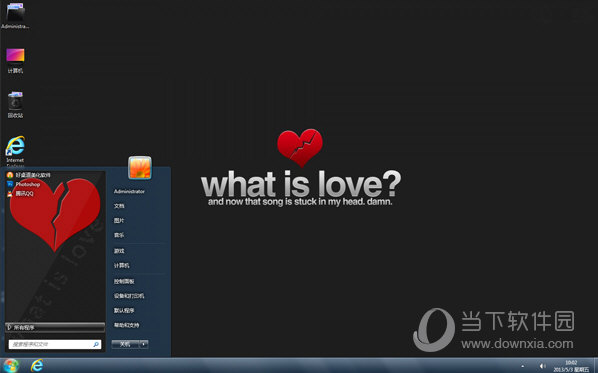Open the volume speaker tray icon
598x373 pixels.
pos(542,366)
